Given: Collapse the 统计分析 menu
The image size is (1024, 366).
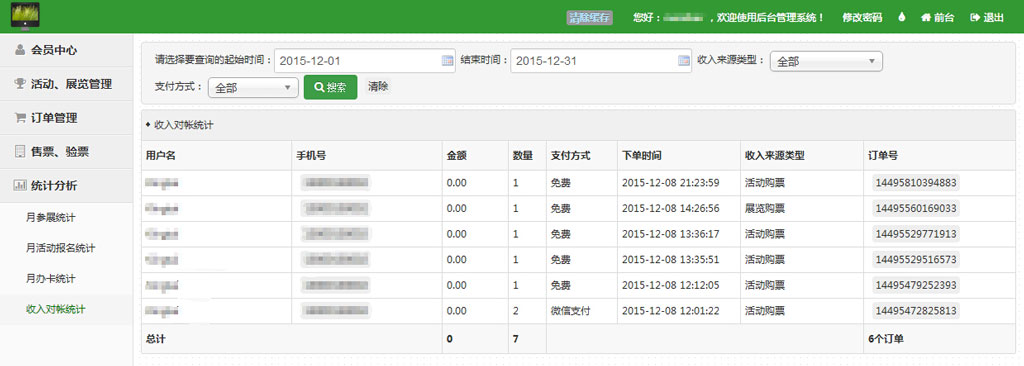Looking at the screenshot, I should point(66,186).
